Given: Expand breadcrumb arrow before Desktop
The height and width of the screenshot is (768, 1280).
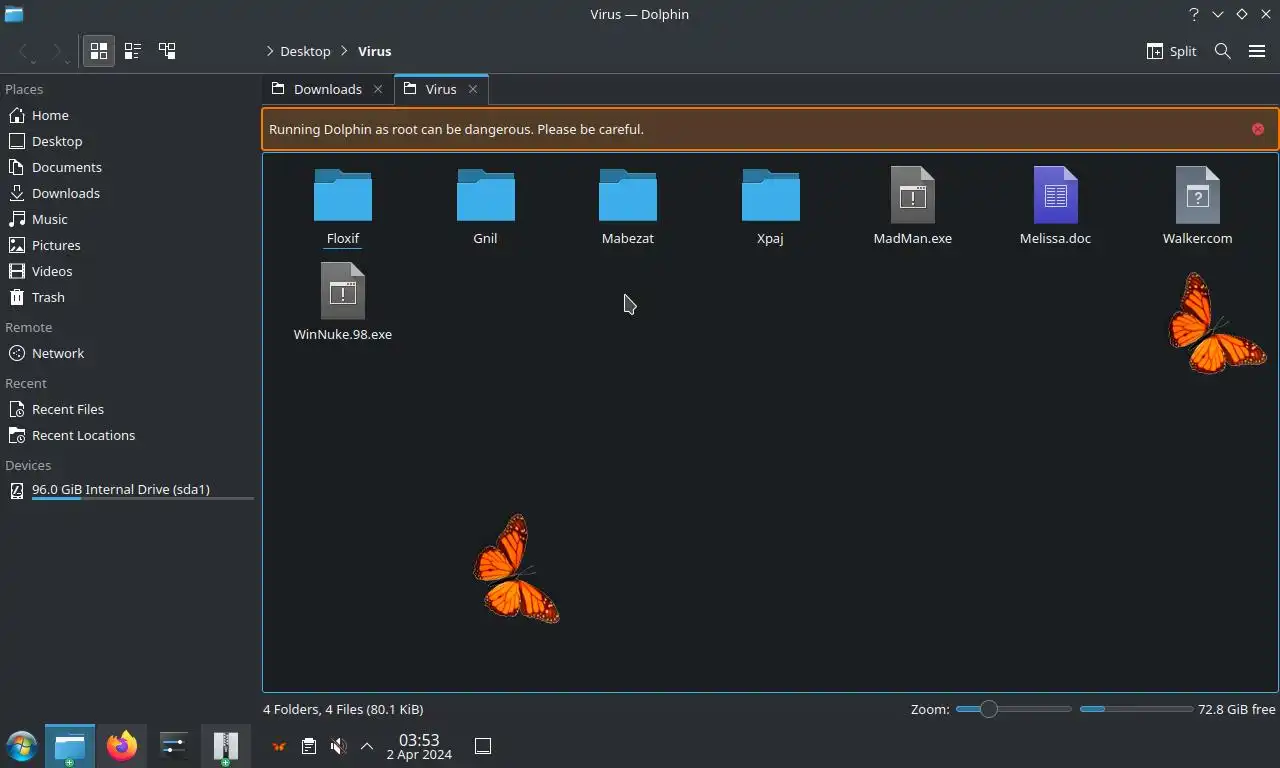Looking at the screenshot, I should 270,51.
